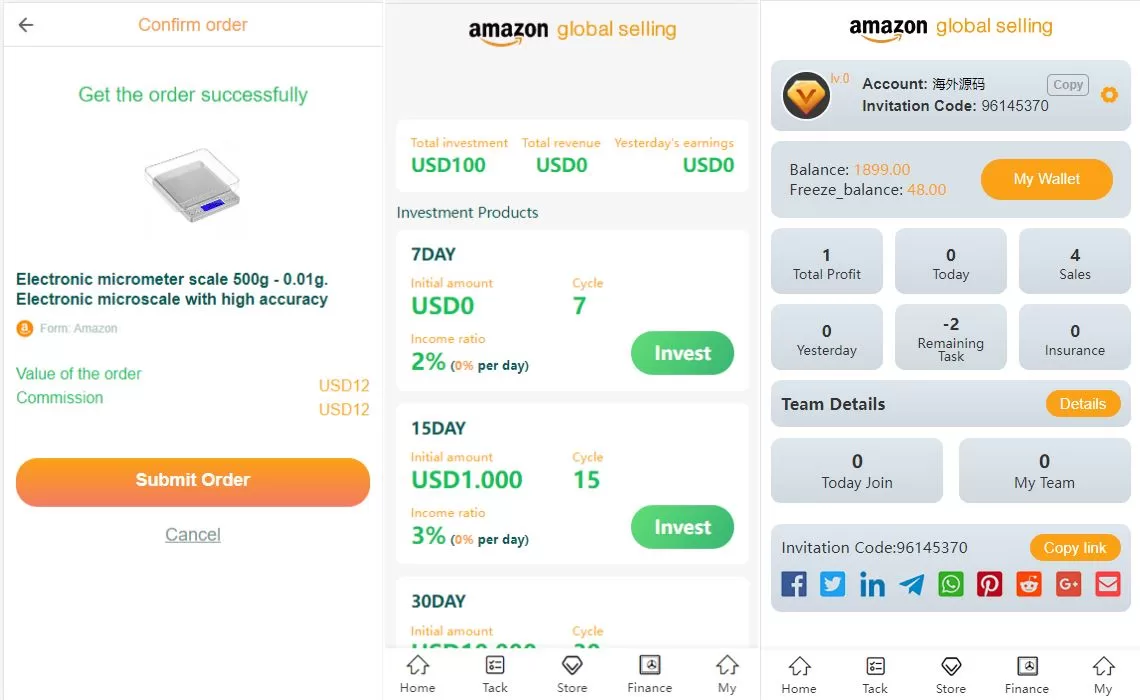Share invitation via LinkedIn icon

pos(872,584)
